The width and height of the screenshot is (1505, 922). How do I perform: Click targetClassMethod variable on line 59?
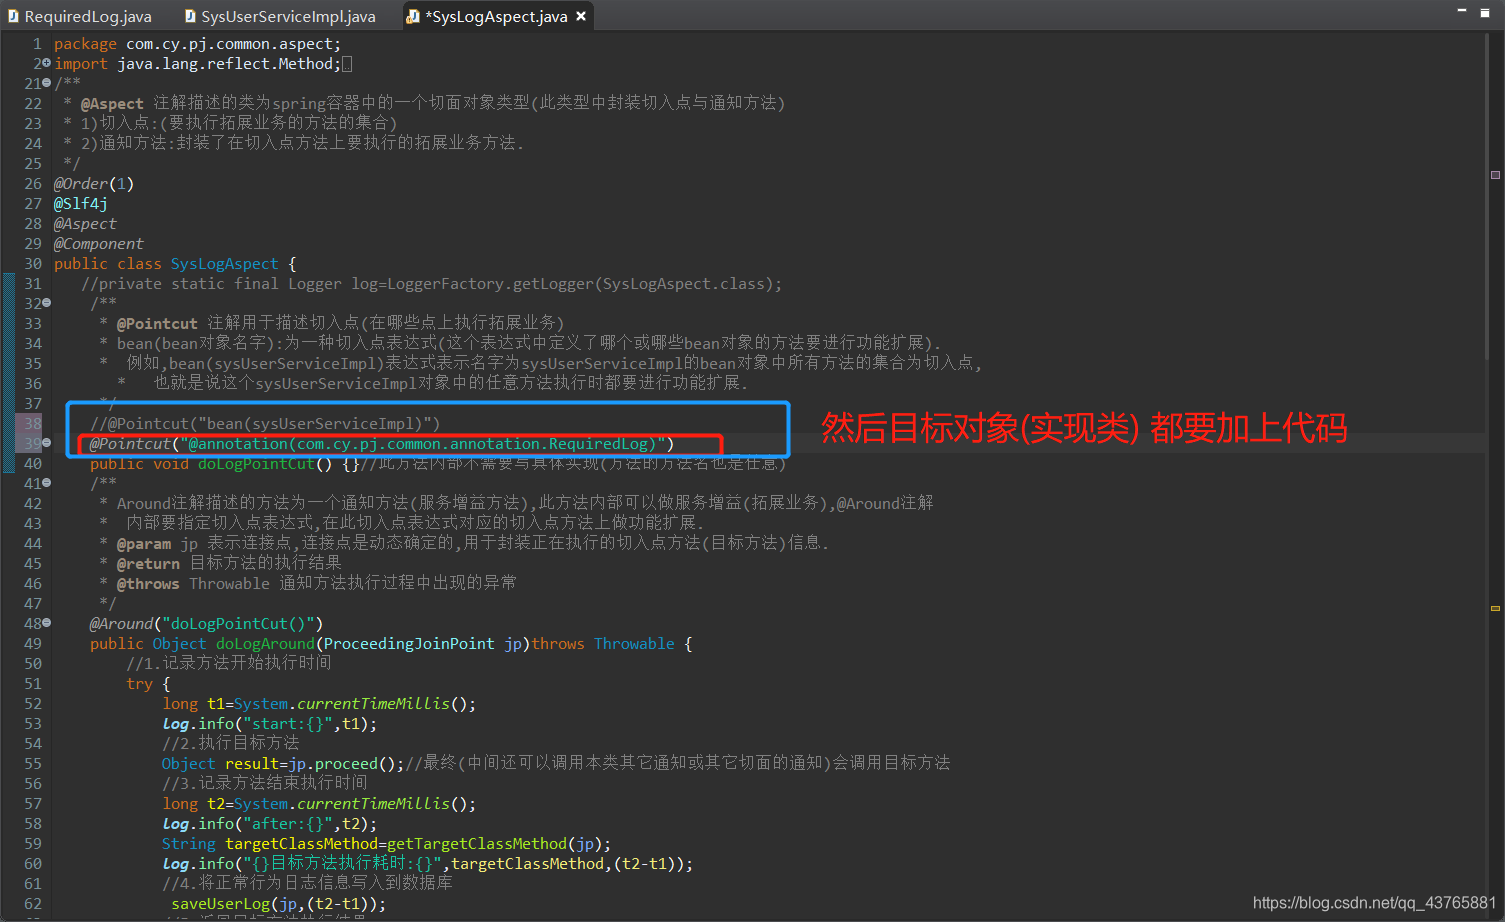[x=301, y=843]
